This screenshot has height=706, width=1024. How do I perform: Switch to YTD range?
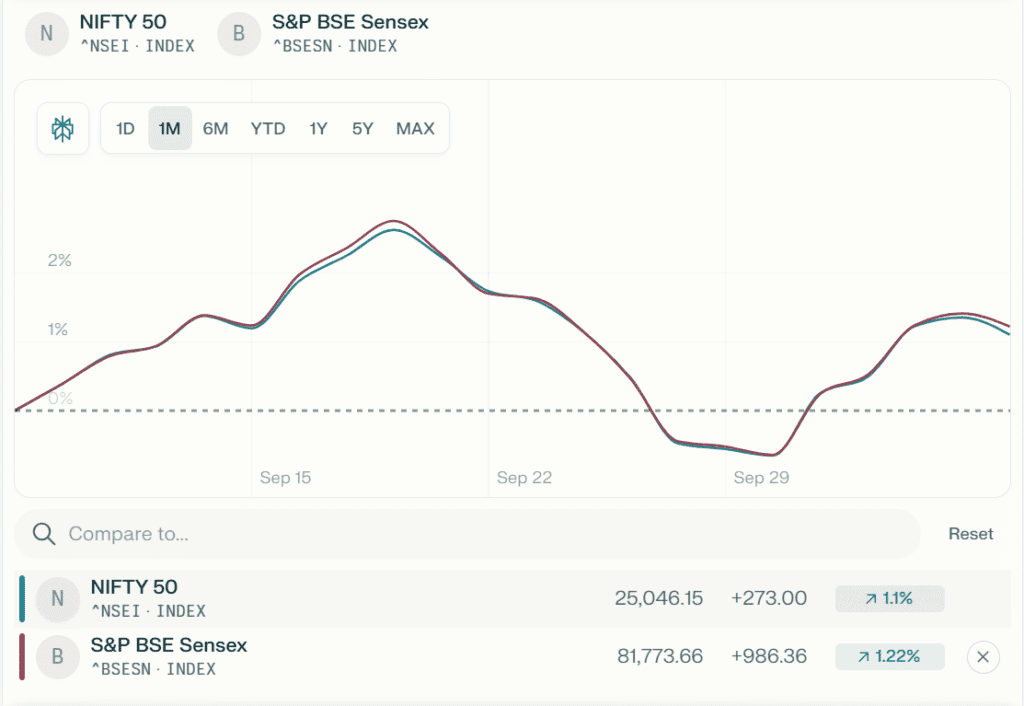pyautogui.click(x=267, y=129)
